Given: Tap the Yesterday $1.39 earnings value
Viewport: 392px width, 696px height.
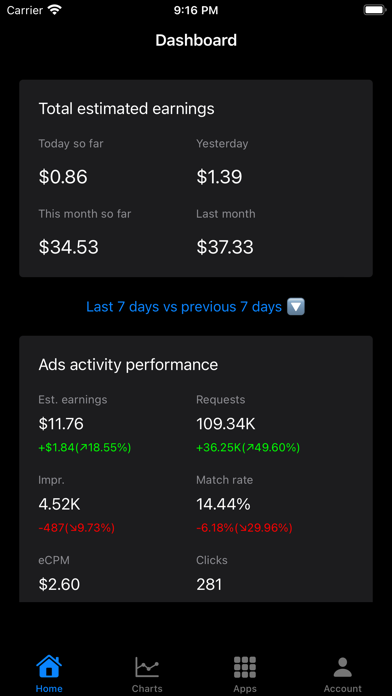Looking at the screenshot, I should point(219,177).
